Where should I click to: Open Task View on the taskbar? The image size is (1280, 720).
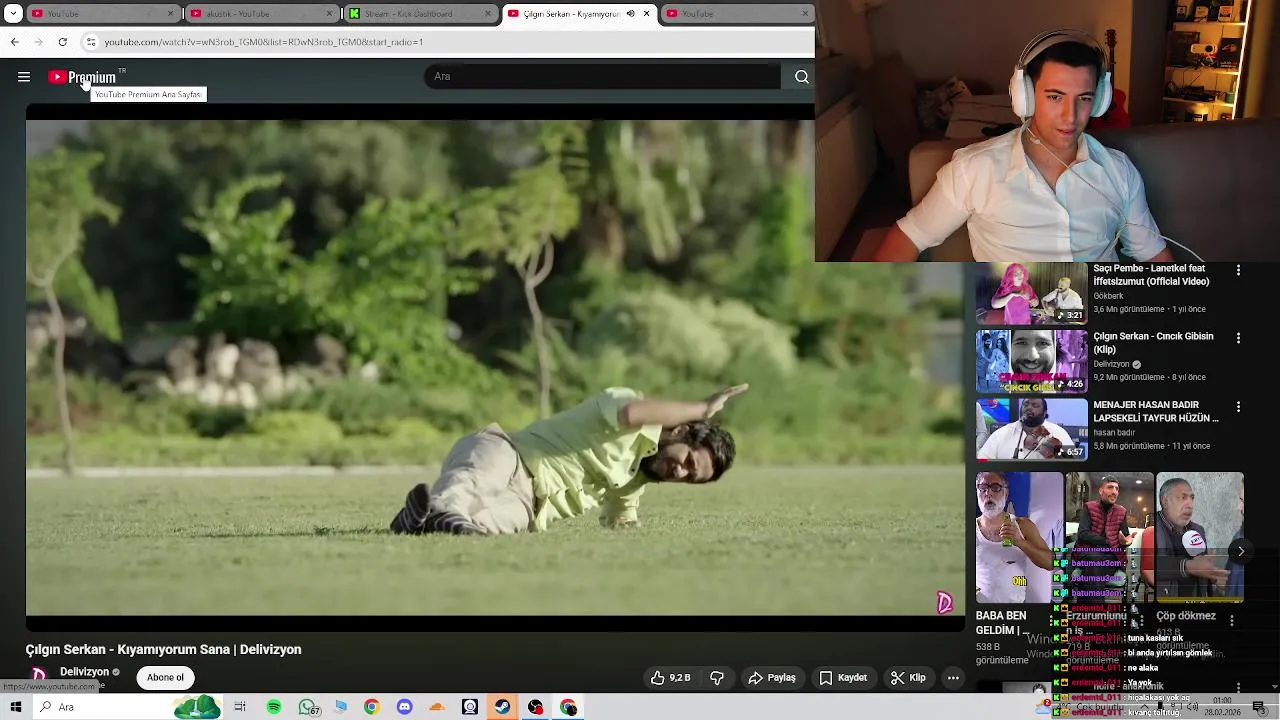(240, 707)
